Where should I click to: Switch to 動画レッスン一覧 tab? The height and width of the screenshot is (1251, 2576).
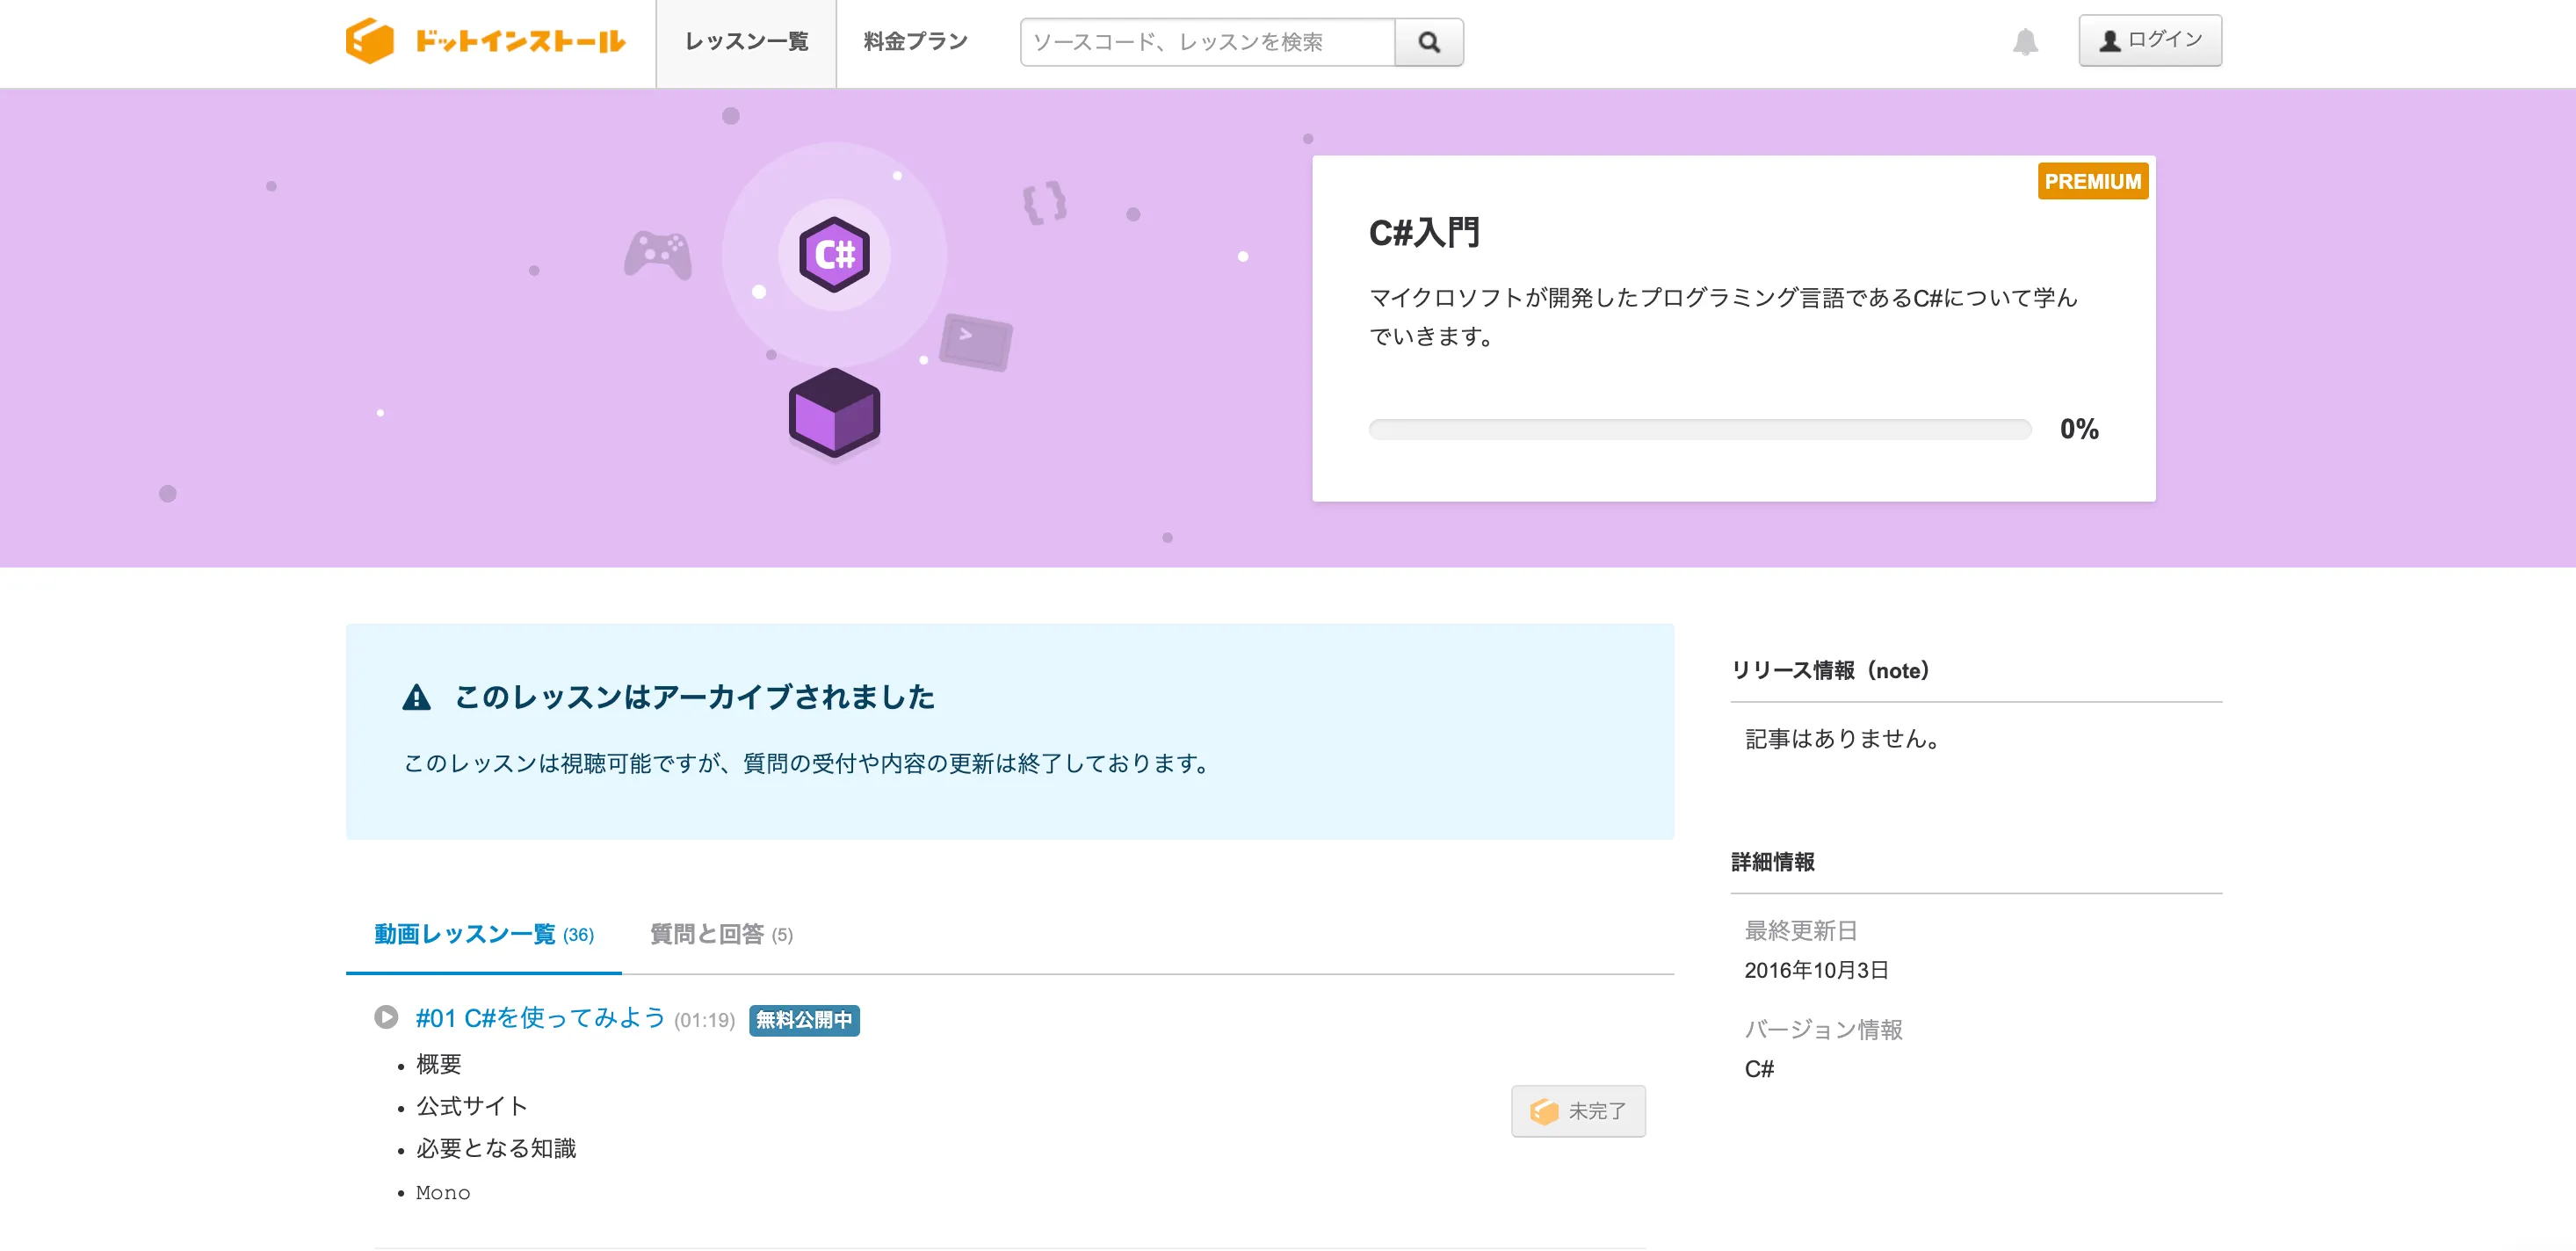click(484, 934)
